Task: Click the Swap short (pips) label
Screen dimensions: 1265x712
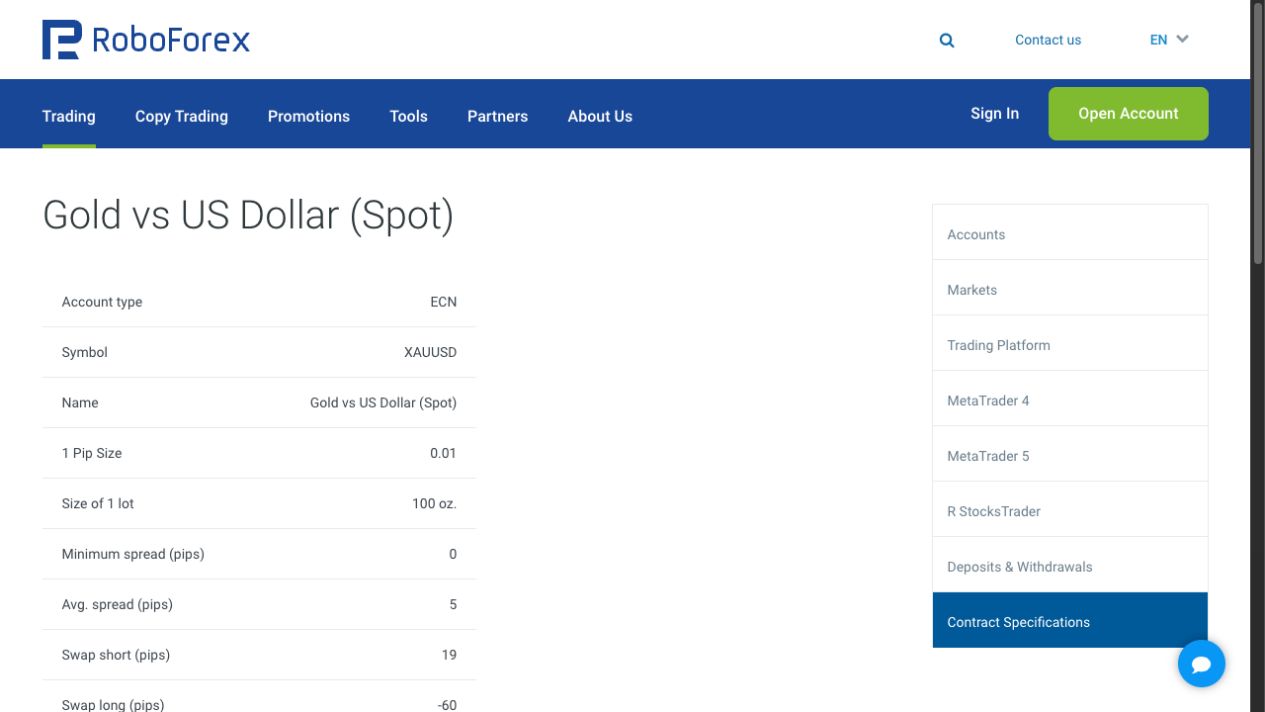Action: [x=116, y=655]
